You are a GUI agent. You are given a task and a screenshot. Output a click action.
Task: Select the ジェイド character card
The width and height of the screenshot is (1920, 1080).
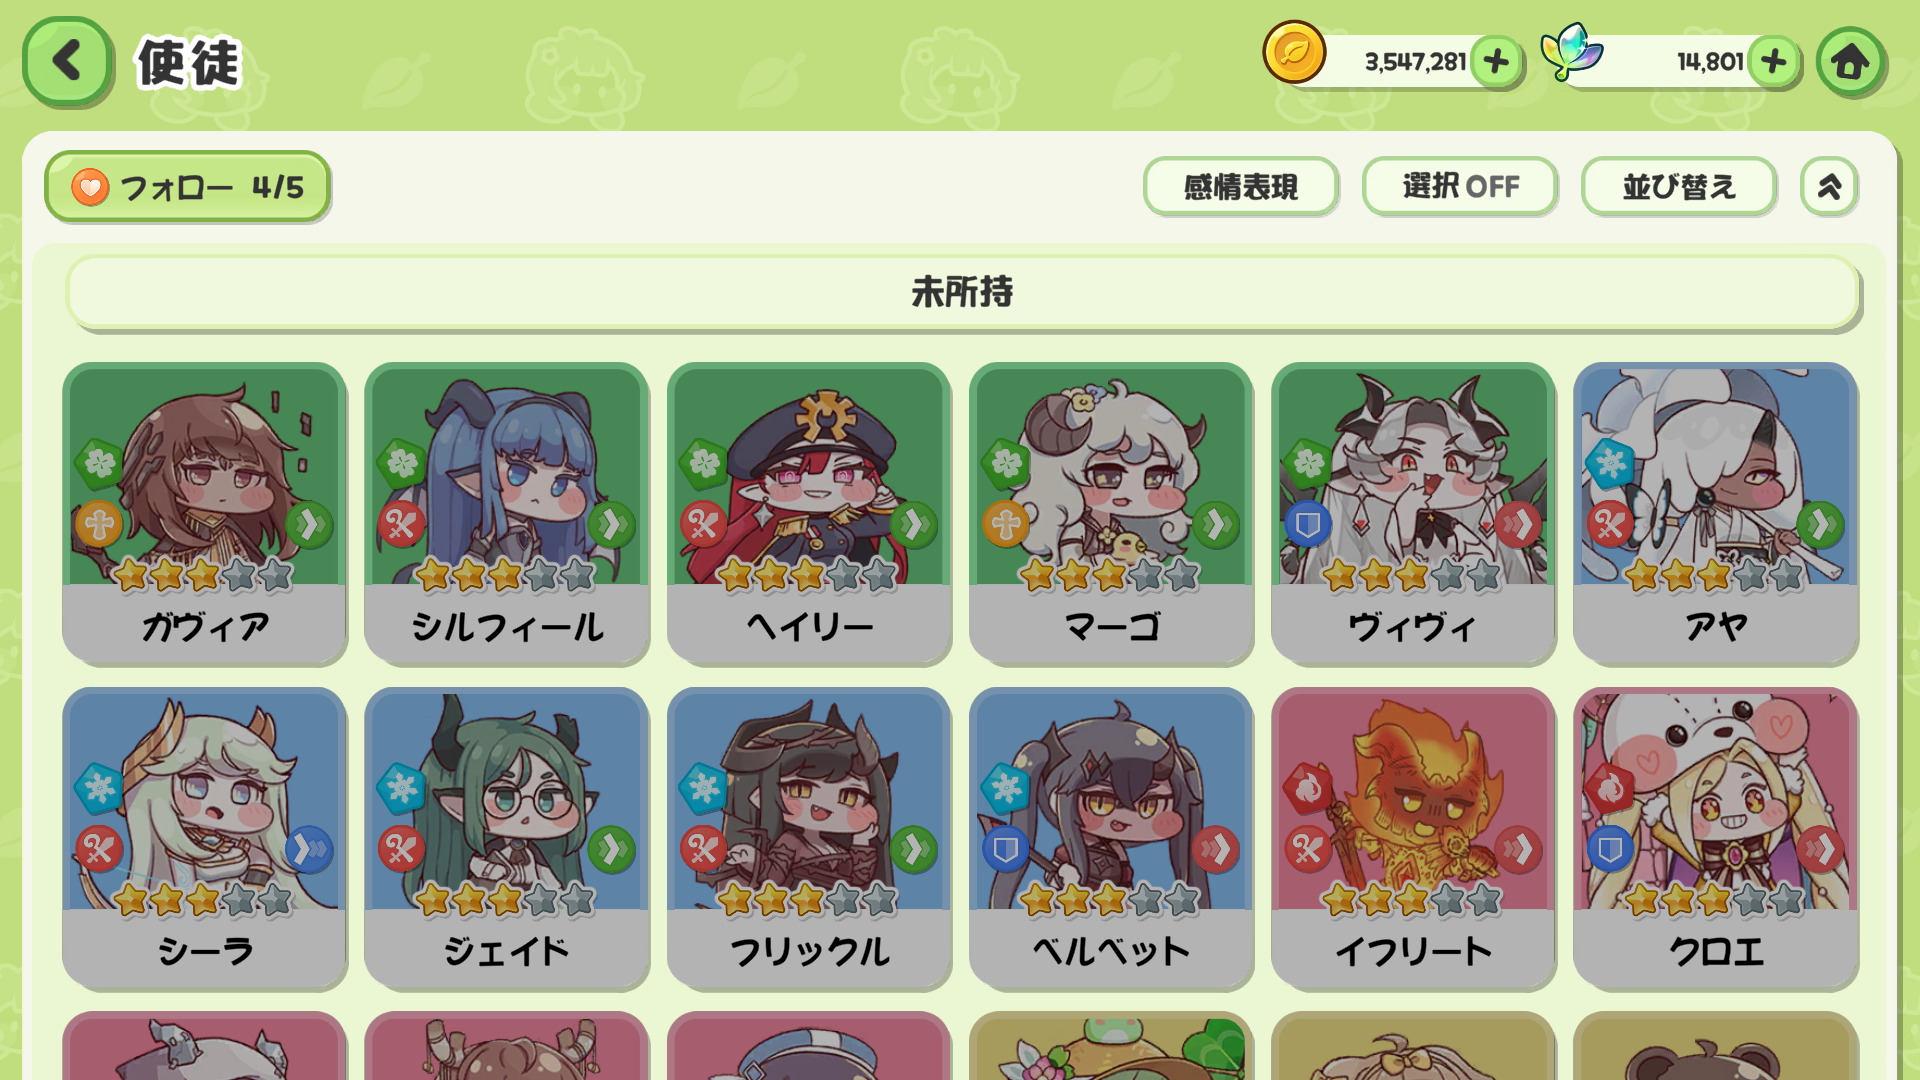pyautogui.click(x=507, y=838)
